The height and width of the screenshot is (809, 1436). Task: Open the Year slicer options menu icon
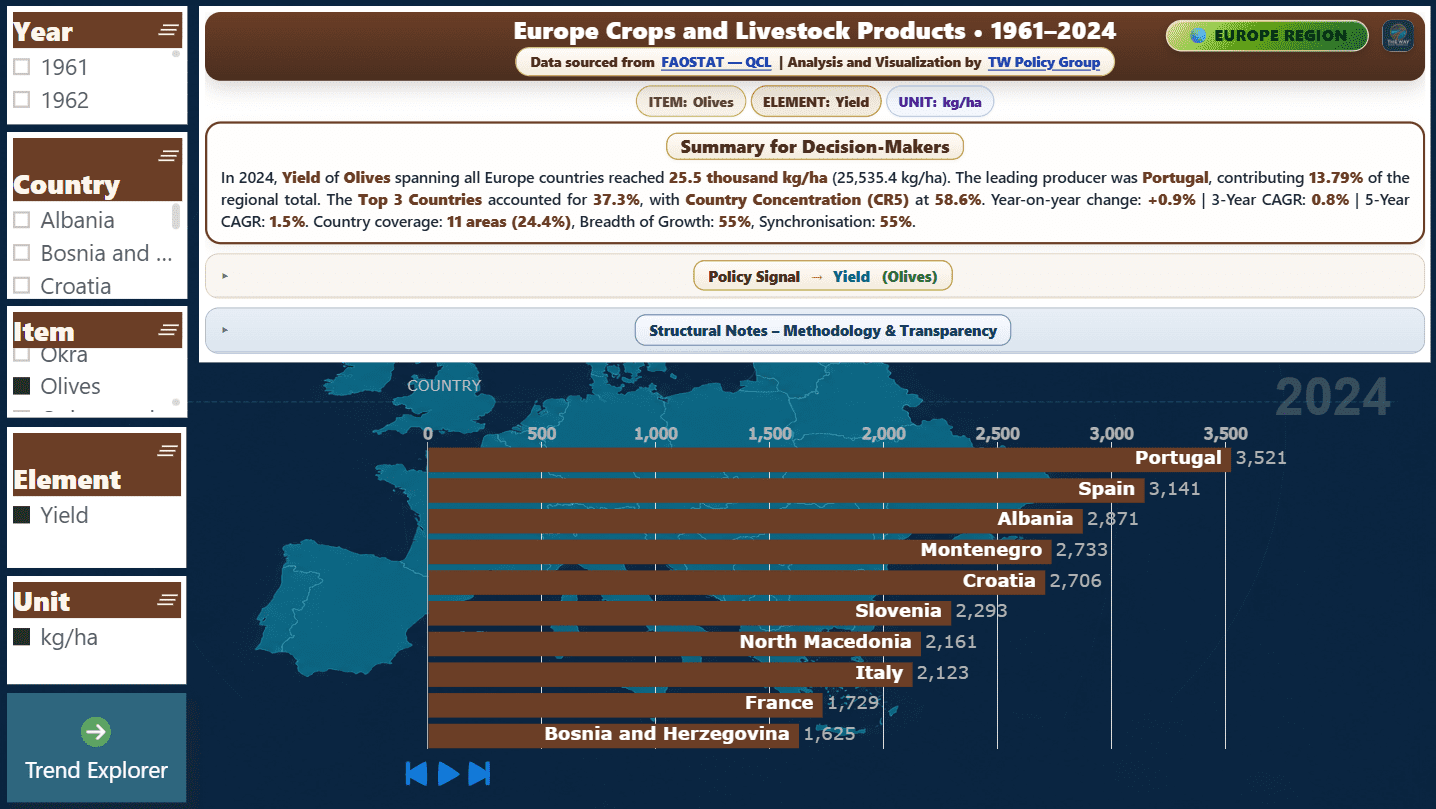tap(168, 31)
